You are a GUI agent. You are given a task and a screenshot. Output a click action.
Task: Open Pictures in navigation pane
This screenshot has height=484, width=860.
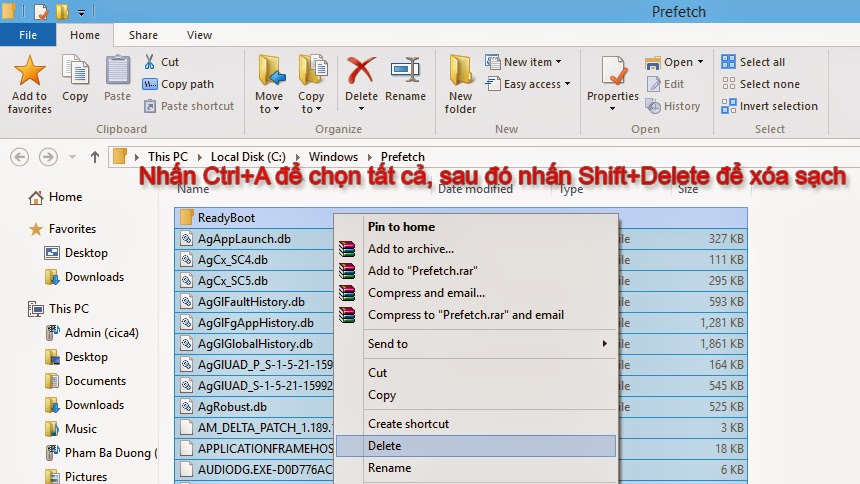click(x=76, y=477)
